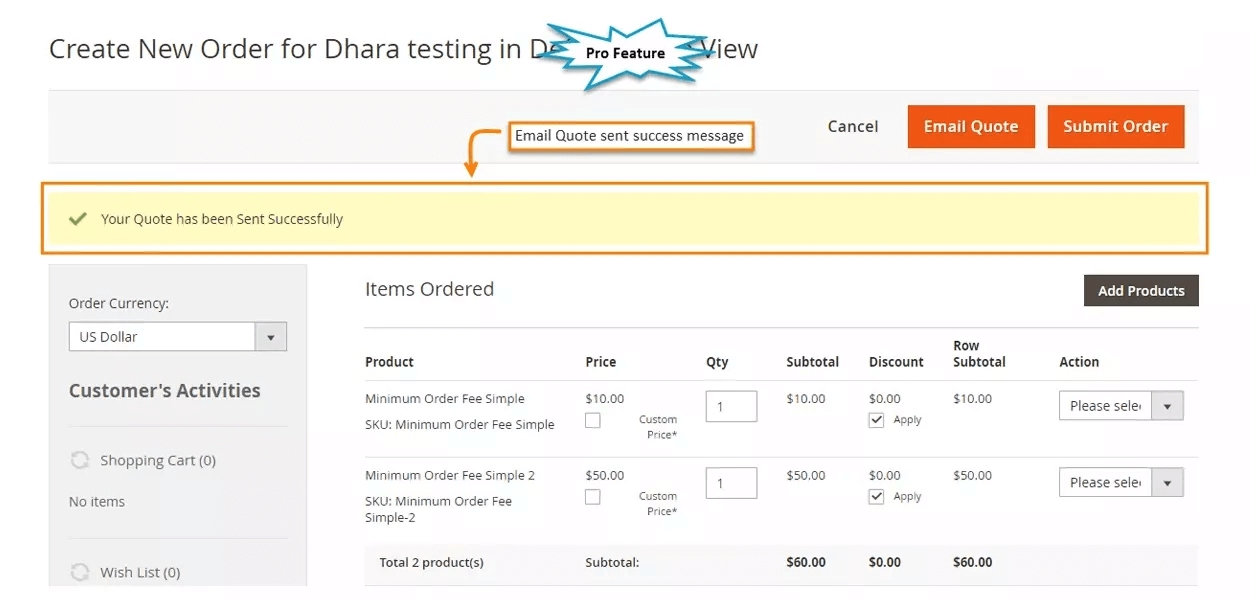Uncheck Apply discount for second product

coord(877,497)
